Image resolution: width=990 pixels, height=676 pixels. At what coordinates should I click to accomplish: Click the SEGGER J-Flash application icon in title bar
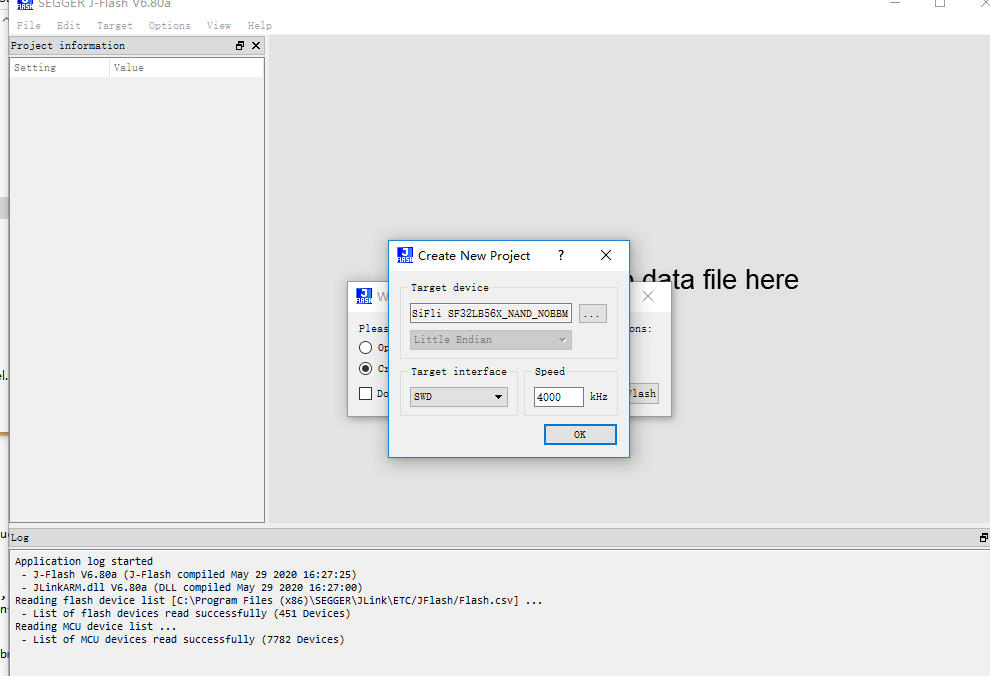click(25, 4)
